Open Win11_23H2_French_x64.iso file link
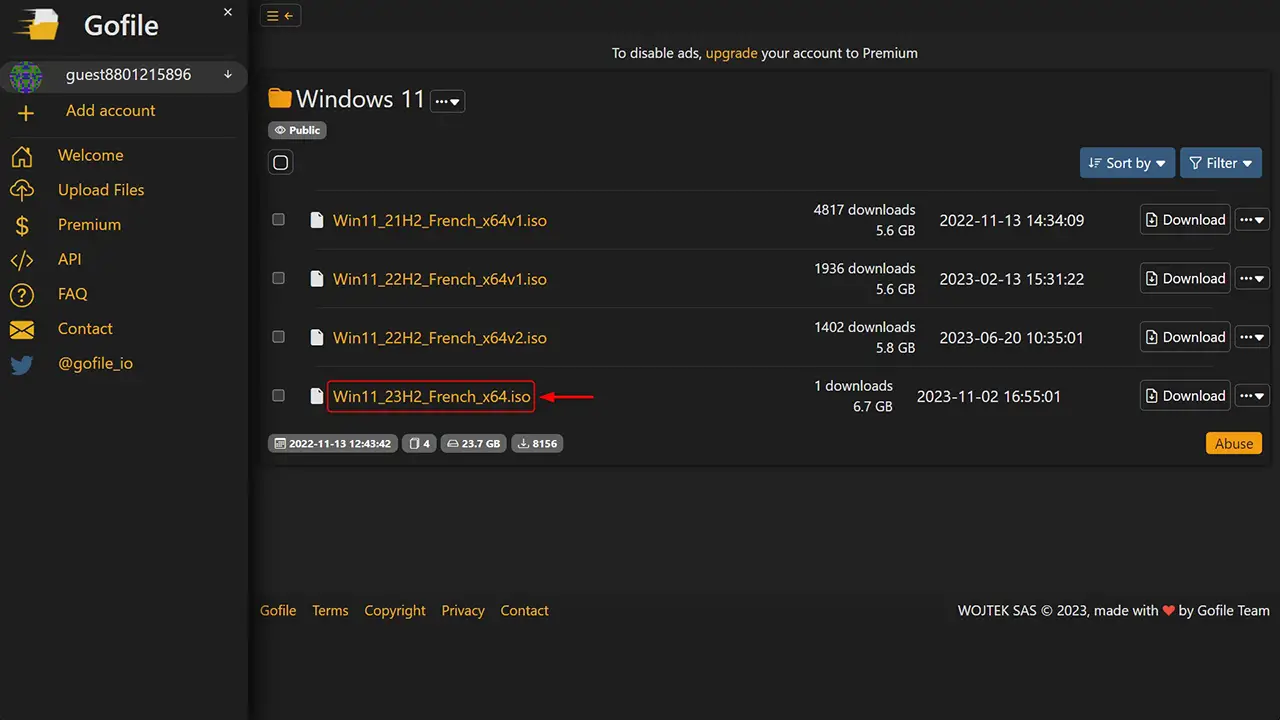The image size is (1280, 720). click(x=431, y=396)
